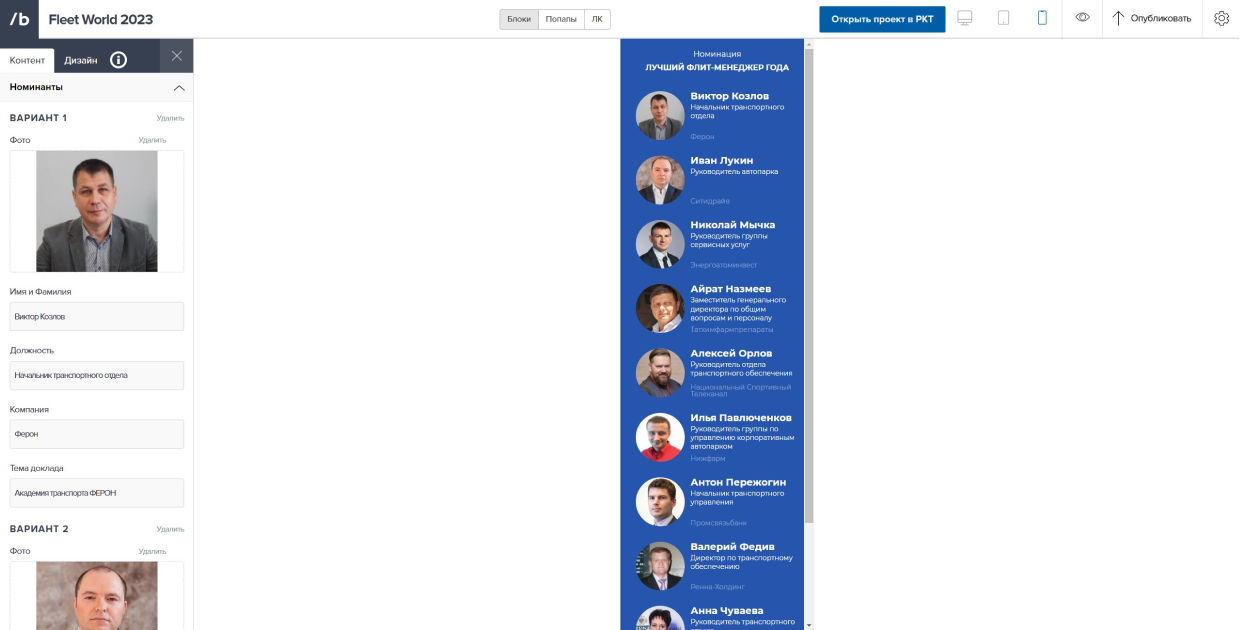Viewport: 1240px width, 630px height.
Task: Click Илья Павлюченков avatar in preview
Action: (660, 437)
